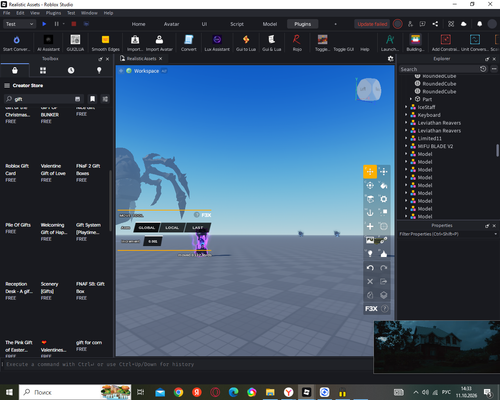Open the Toolbox grid inventory tab
Viewport: 500px width, 400px height.
43,70
